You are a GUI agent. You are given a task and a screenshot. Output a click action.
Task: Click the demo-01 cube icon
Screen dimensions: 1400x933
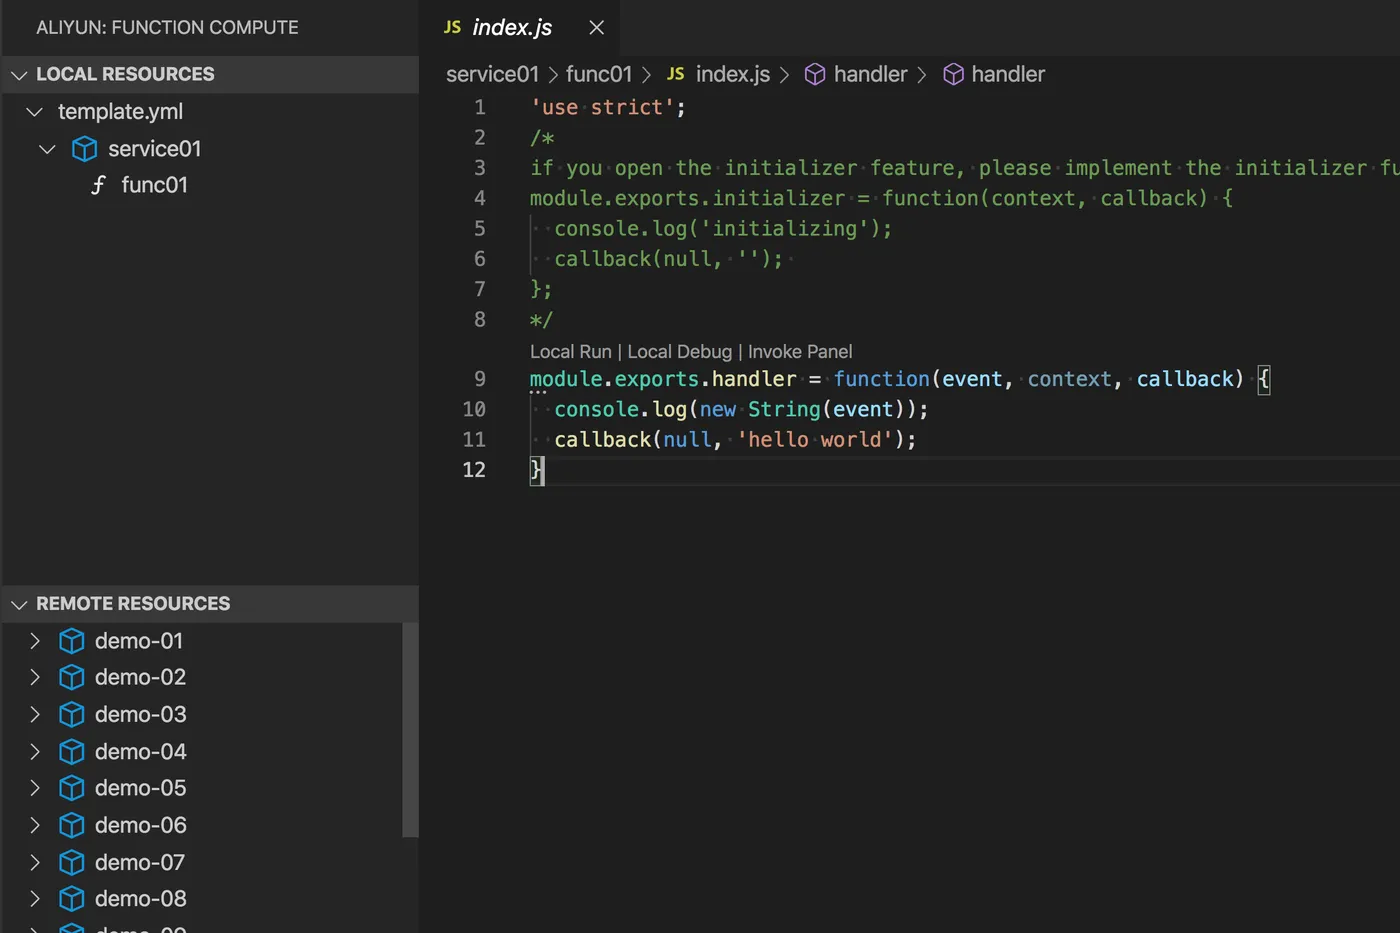point(72,641)
